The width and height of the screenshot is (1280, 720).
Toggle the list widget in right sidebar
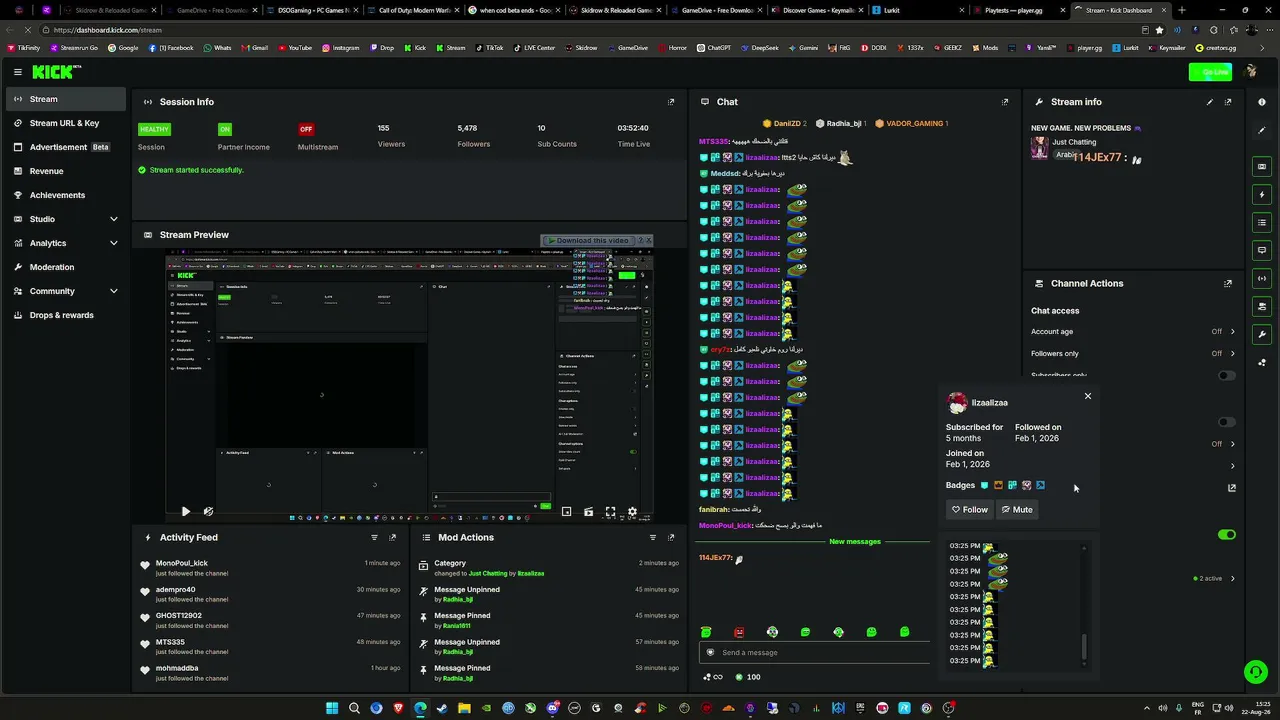[x=1262, y=222]
